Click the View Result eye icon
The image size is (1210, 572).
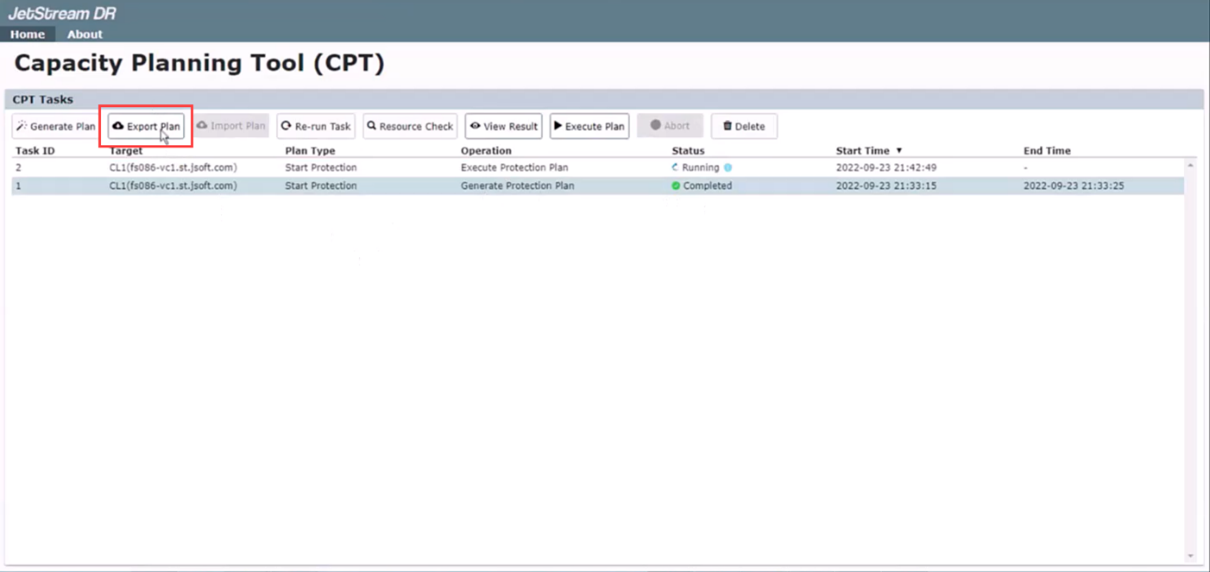point(475,126)
